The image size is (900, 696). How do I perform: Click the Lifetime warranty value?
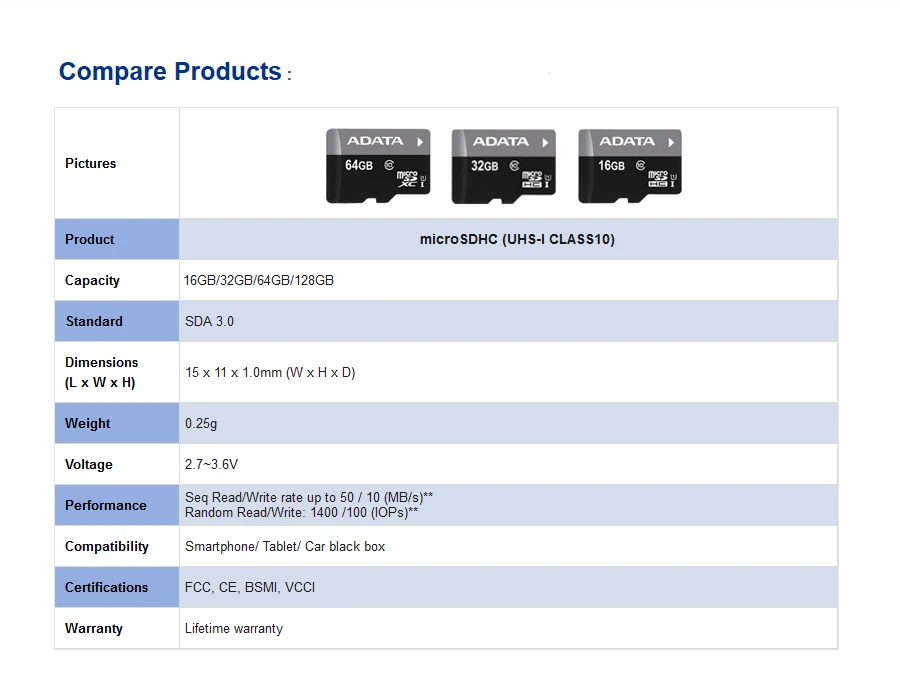tap(234, 629)
